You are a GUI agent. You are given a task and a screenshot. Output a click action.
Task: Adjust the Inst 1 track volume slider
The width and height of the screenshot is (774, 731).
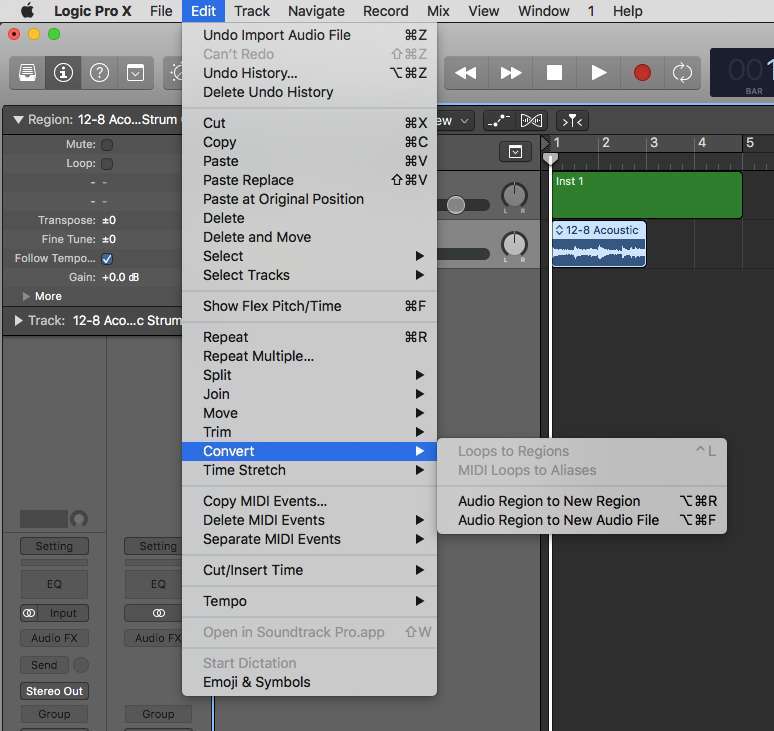click(x=456, y=205)
